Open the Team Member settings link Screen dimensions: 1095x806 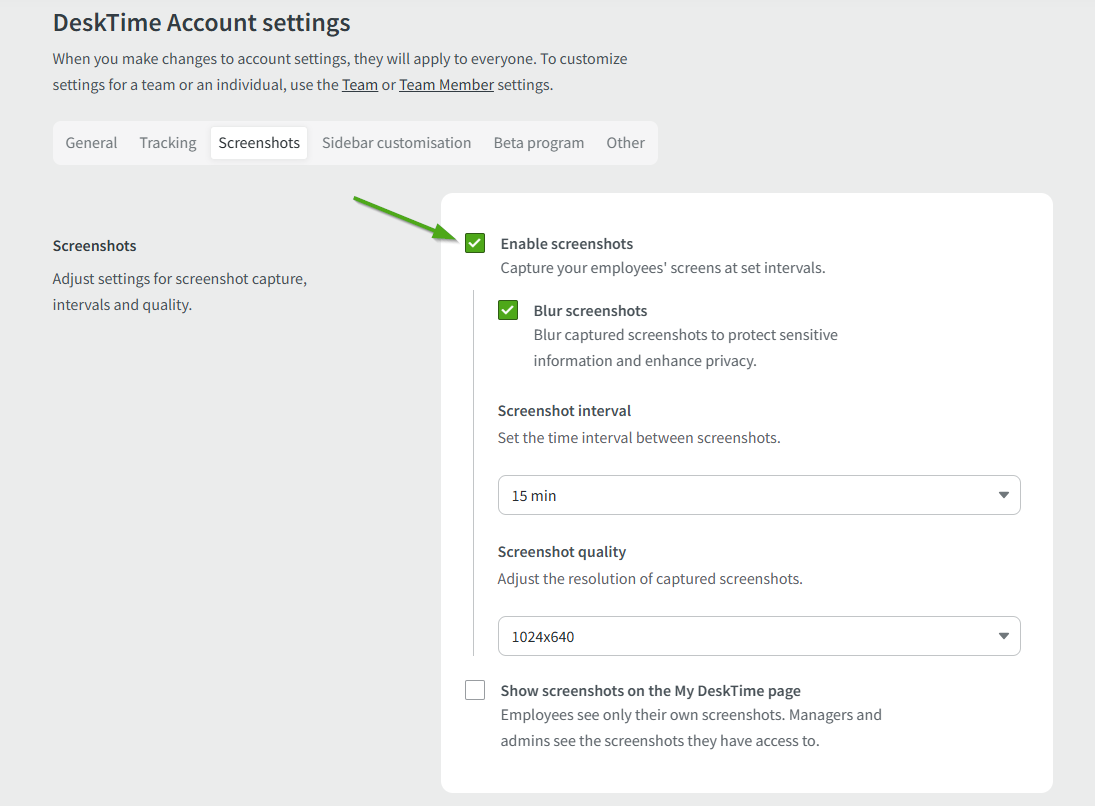[446, 85]
